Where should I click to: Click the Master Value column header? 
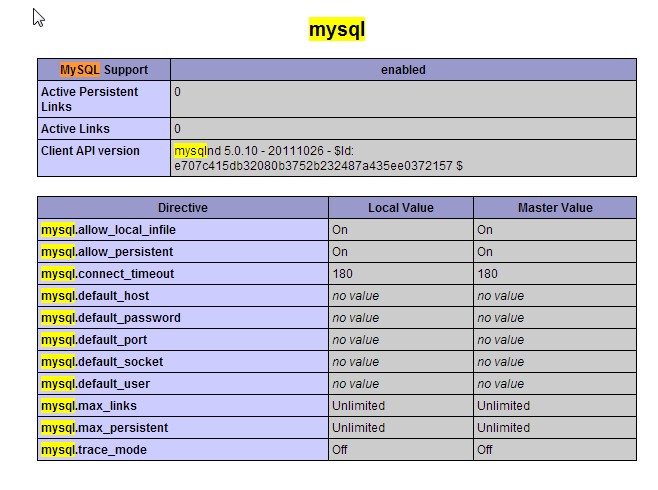pos(555,208)
